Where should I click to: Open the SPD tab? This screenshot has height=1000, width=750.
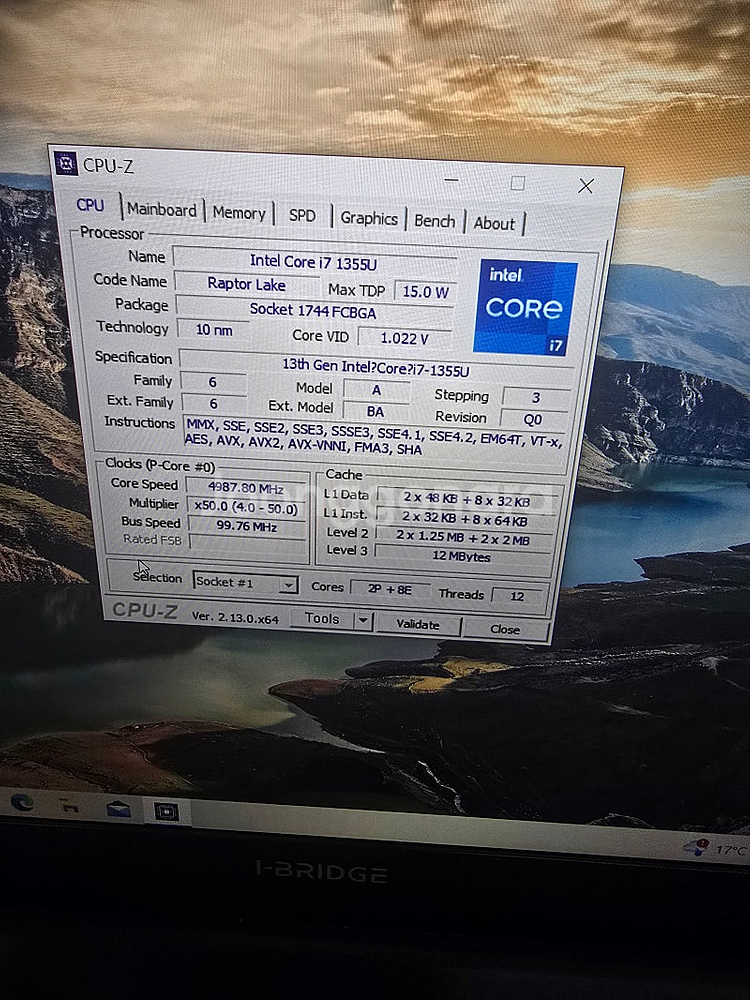pos(302,216)
